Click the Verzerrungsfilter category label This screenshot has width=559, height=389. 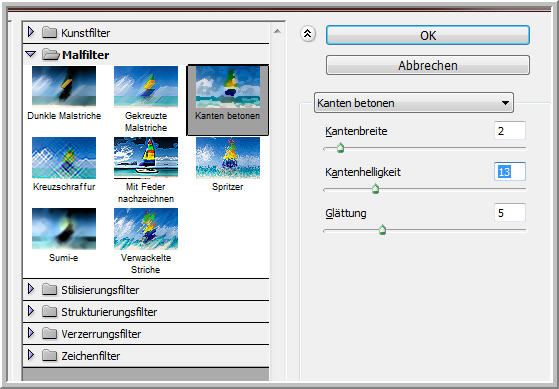pos(101,334)
